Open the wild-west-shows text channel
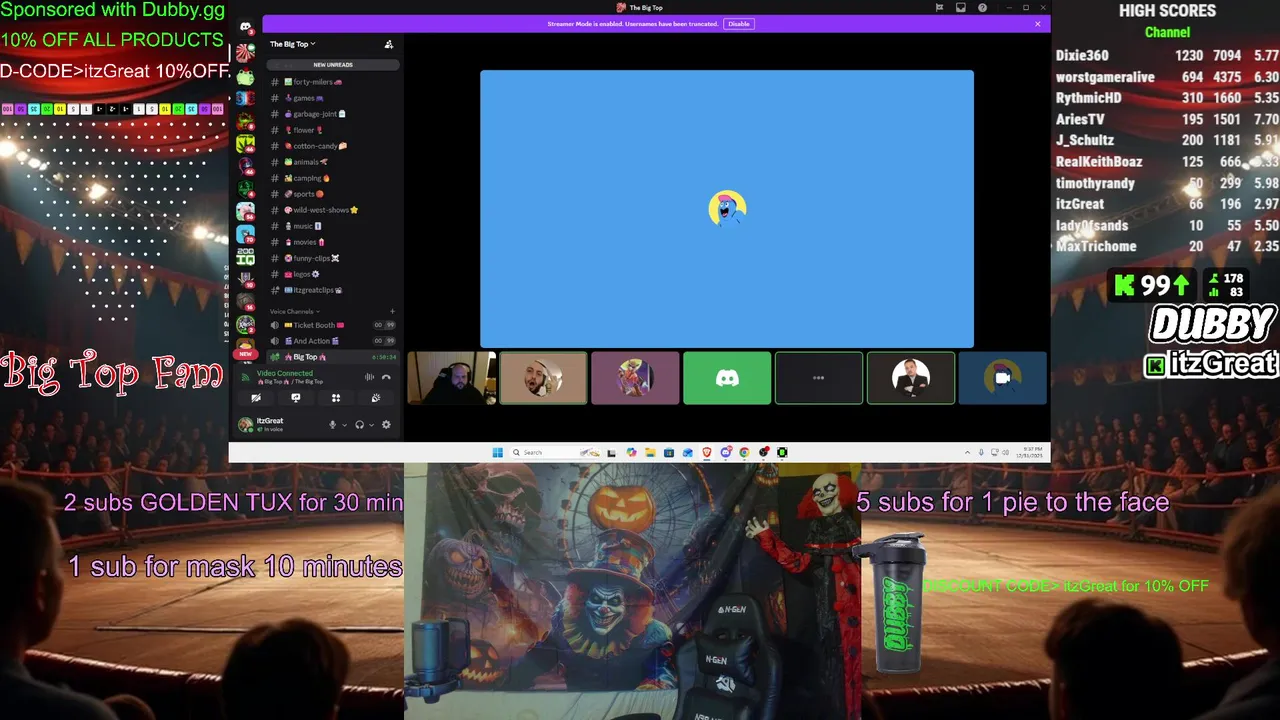The height and width of the screenshot is (720, 1280). [333, 210]
